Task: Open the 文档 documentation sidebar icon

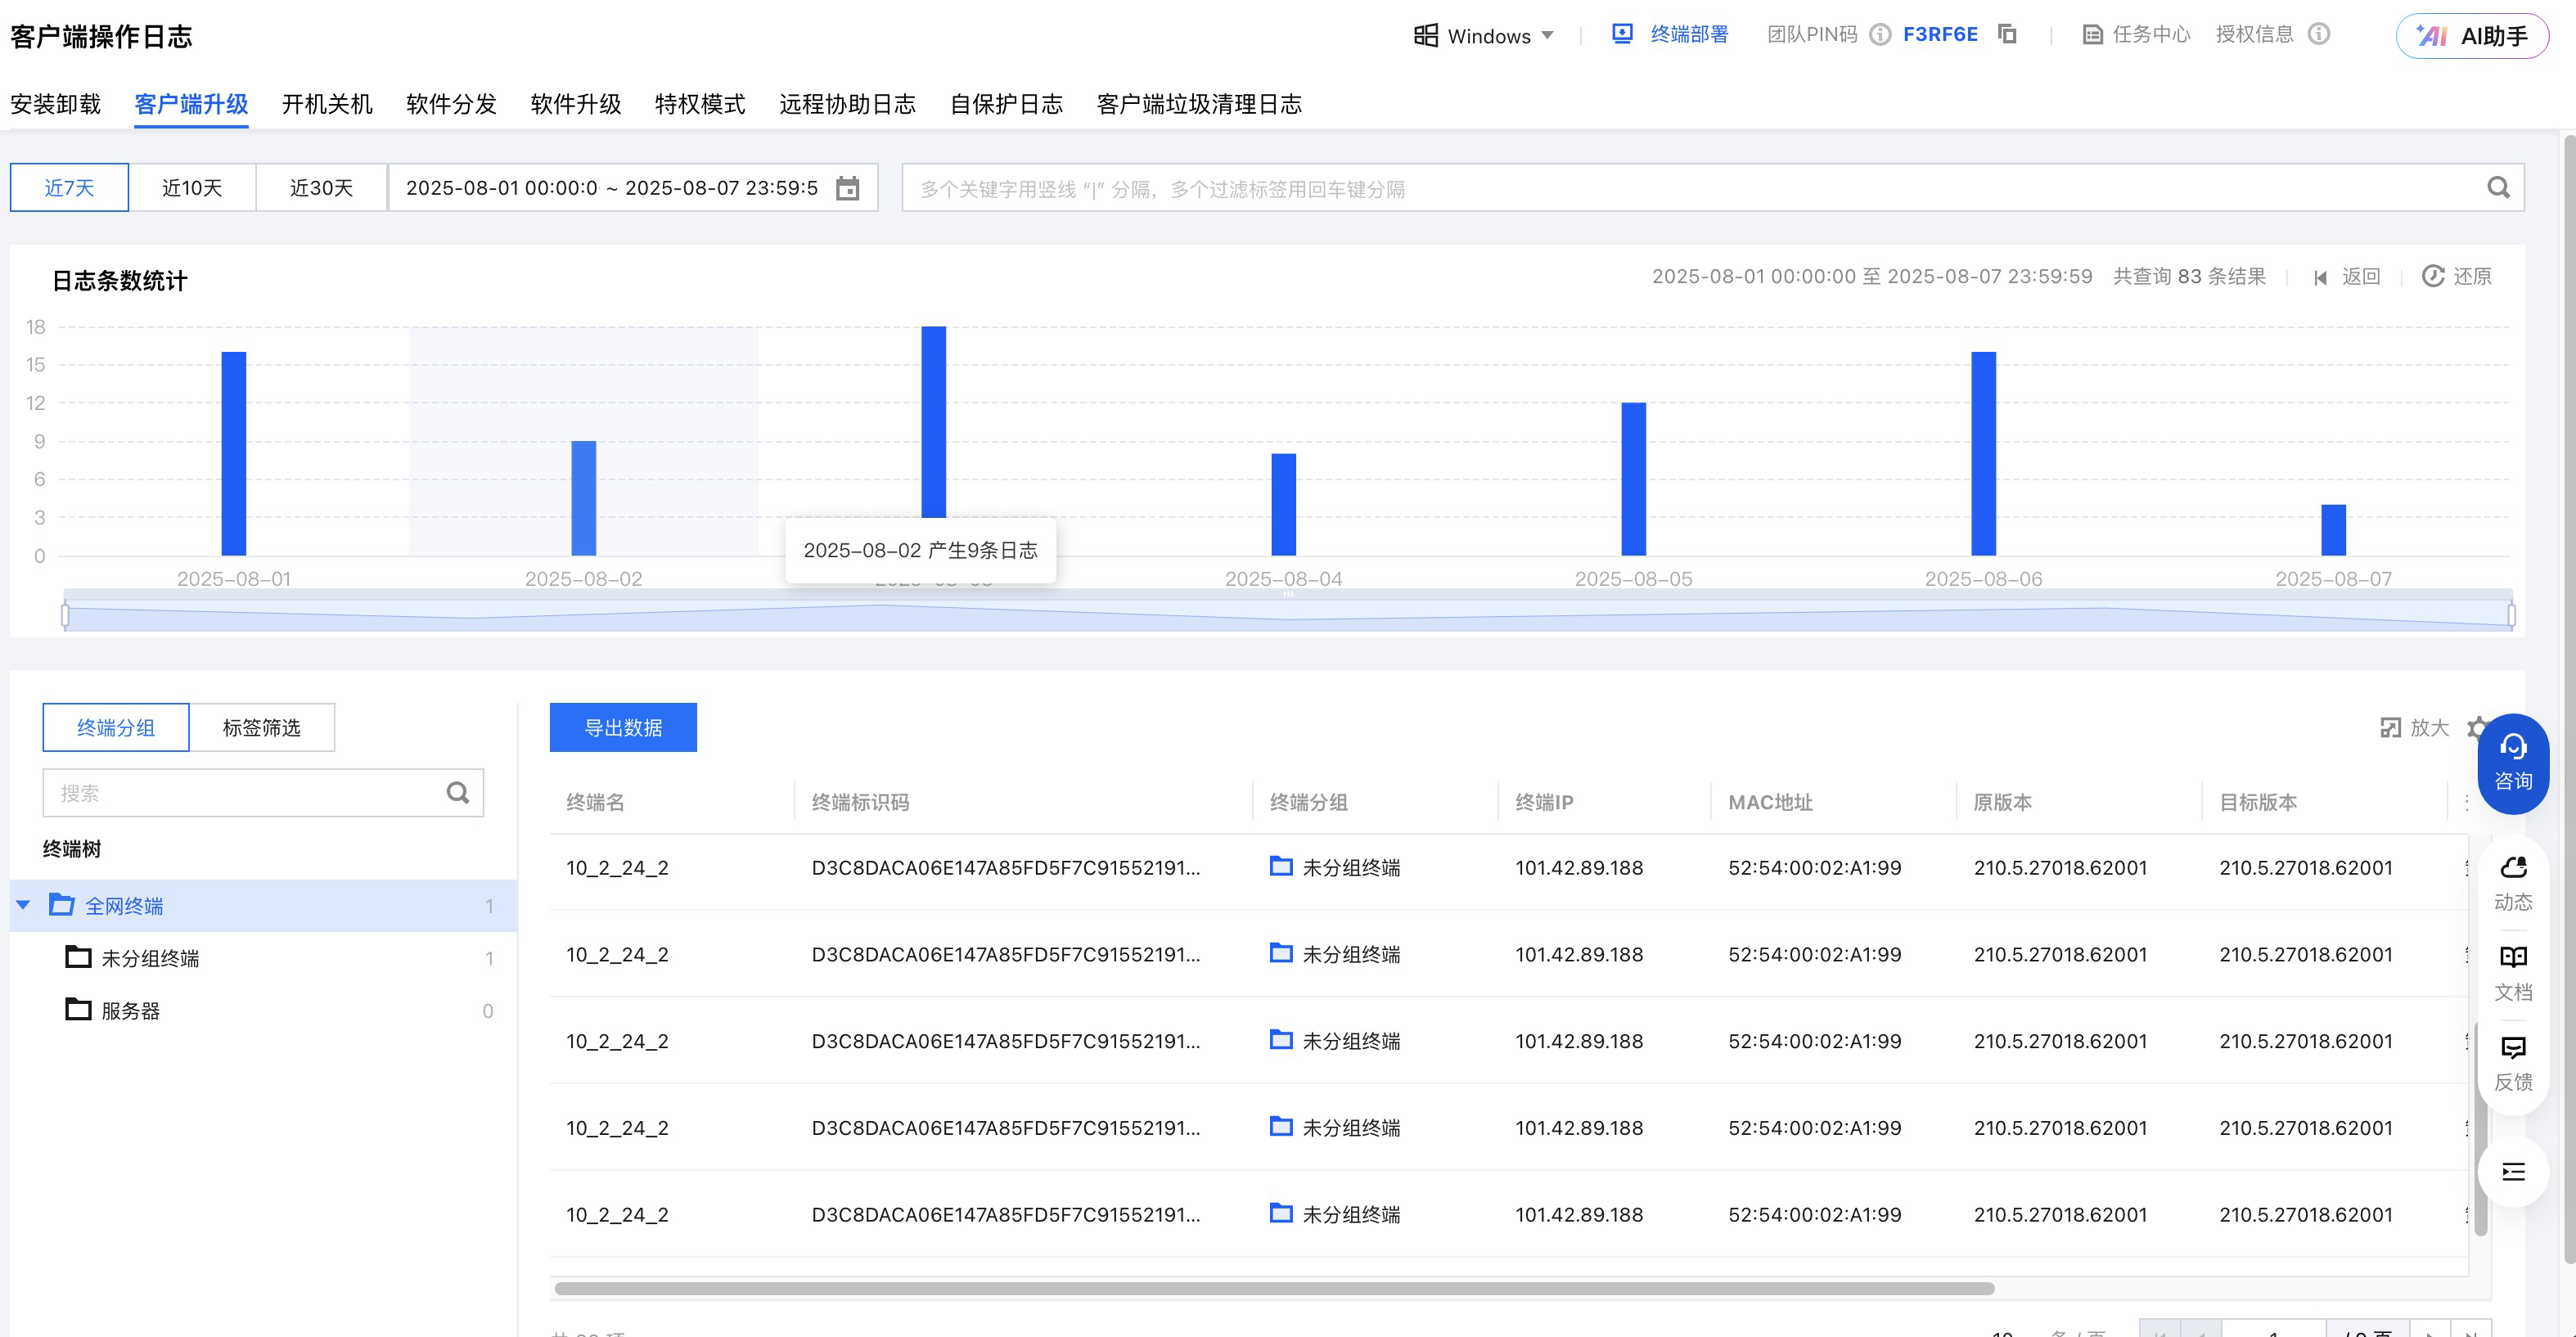Action: (2512, 973)
